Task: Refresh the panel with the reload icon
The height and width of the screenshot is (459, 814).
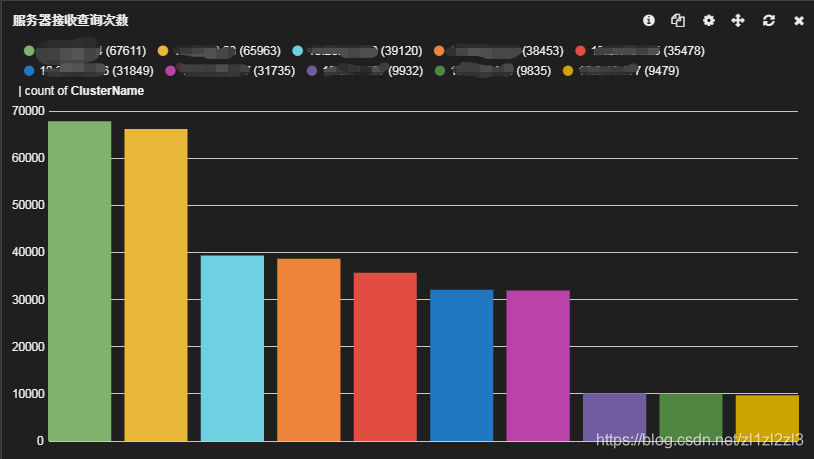Action: (x=769, y=20)
